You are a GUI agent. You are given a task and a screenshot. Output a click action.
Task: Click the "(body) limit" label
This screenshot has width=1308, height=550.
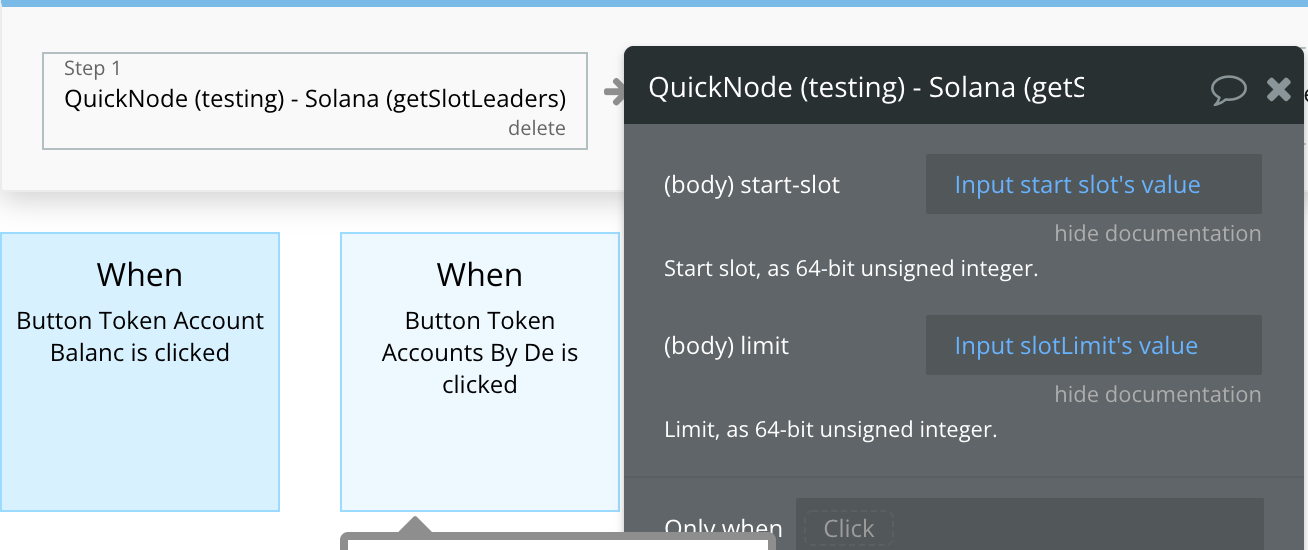726,346
